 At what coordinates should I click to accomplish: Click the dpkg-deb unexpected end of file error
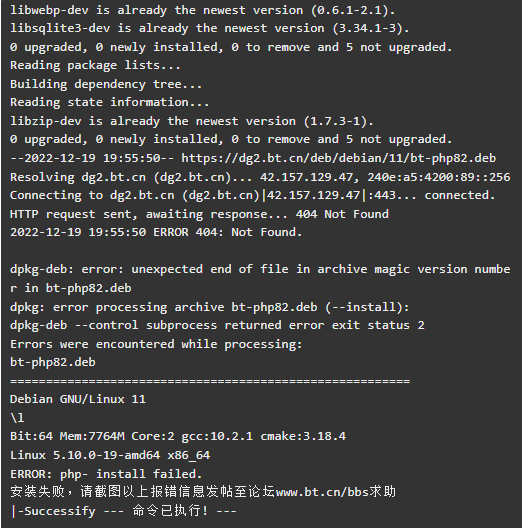click(260, 278)
